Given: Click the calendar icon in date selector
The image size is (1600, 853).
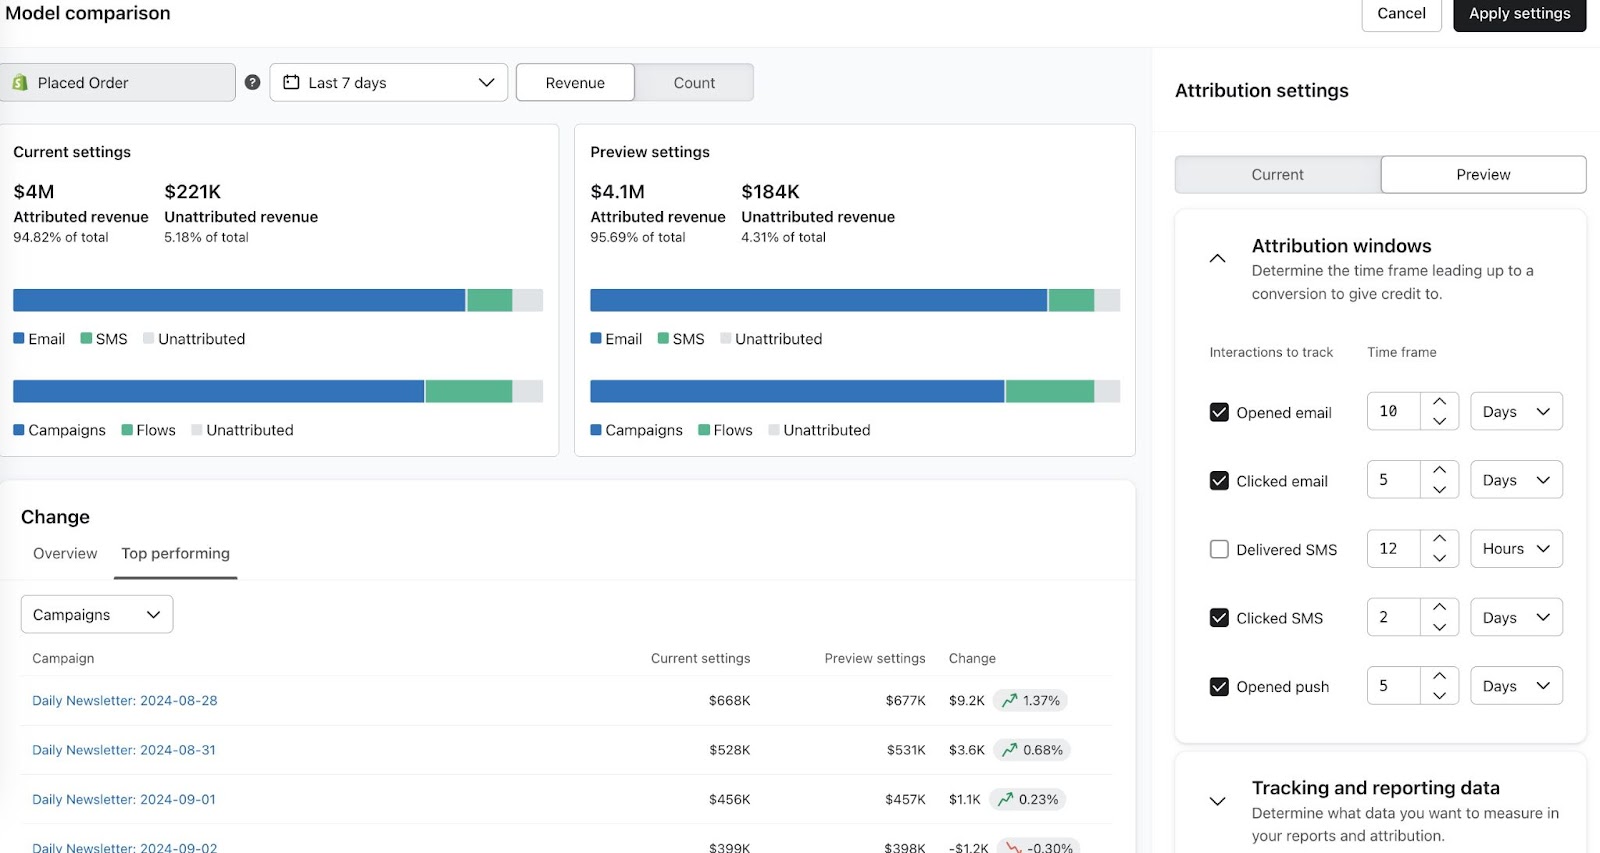Looking at the screenshot, I should 291,82.
